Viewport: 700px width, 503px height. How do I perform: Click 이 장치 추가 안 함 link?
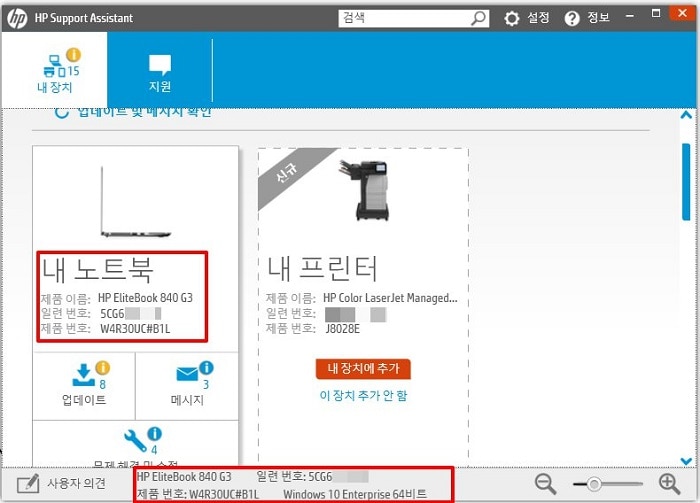click(x=363, y=395)
